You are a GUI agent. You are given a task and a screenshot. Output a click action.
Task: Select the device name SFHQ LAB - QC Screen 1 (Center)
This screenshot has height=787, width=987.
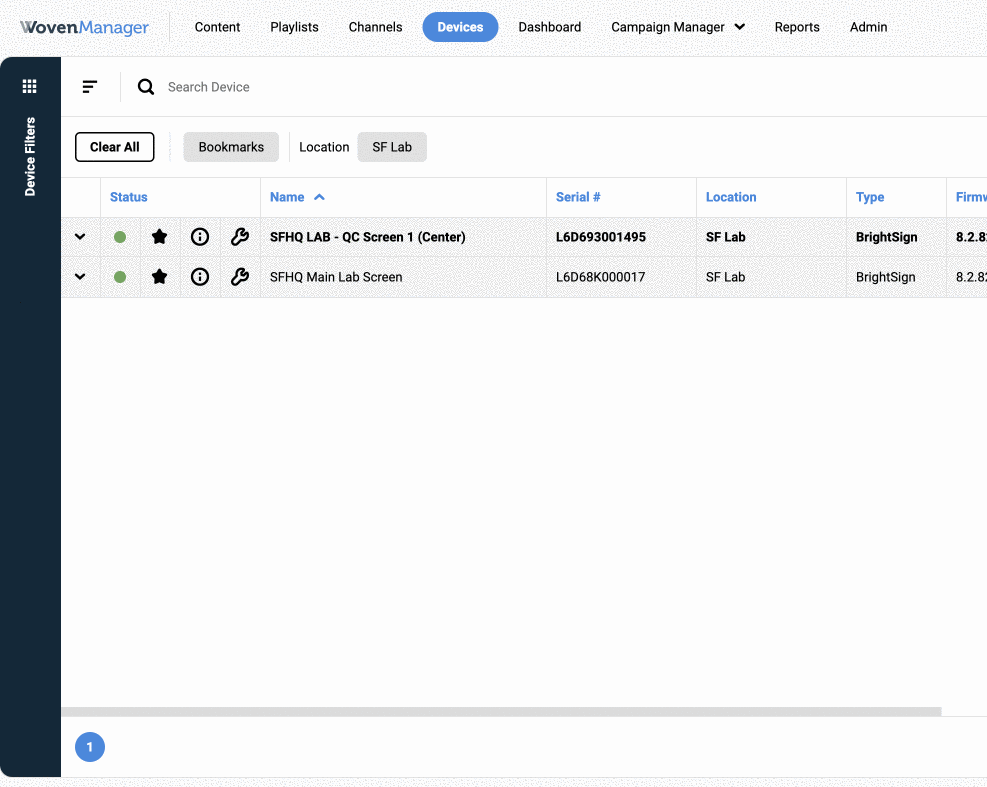[x=368, y=237]
